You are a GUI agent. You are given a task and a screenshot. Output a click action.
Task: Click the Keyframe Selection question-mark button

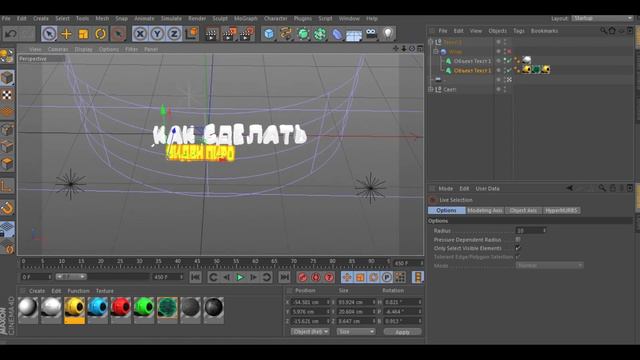pos(329,277)
